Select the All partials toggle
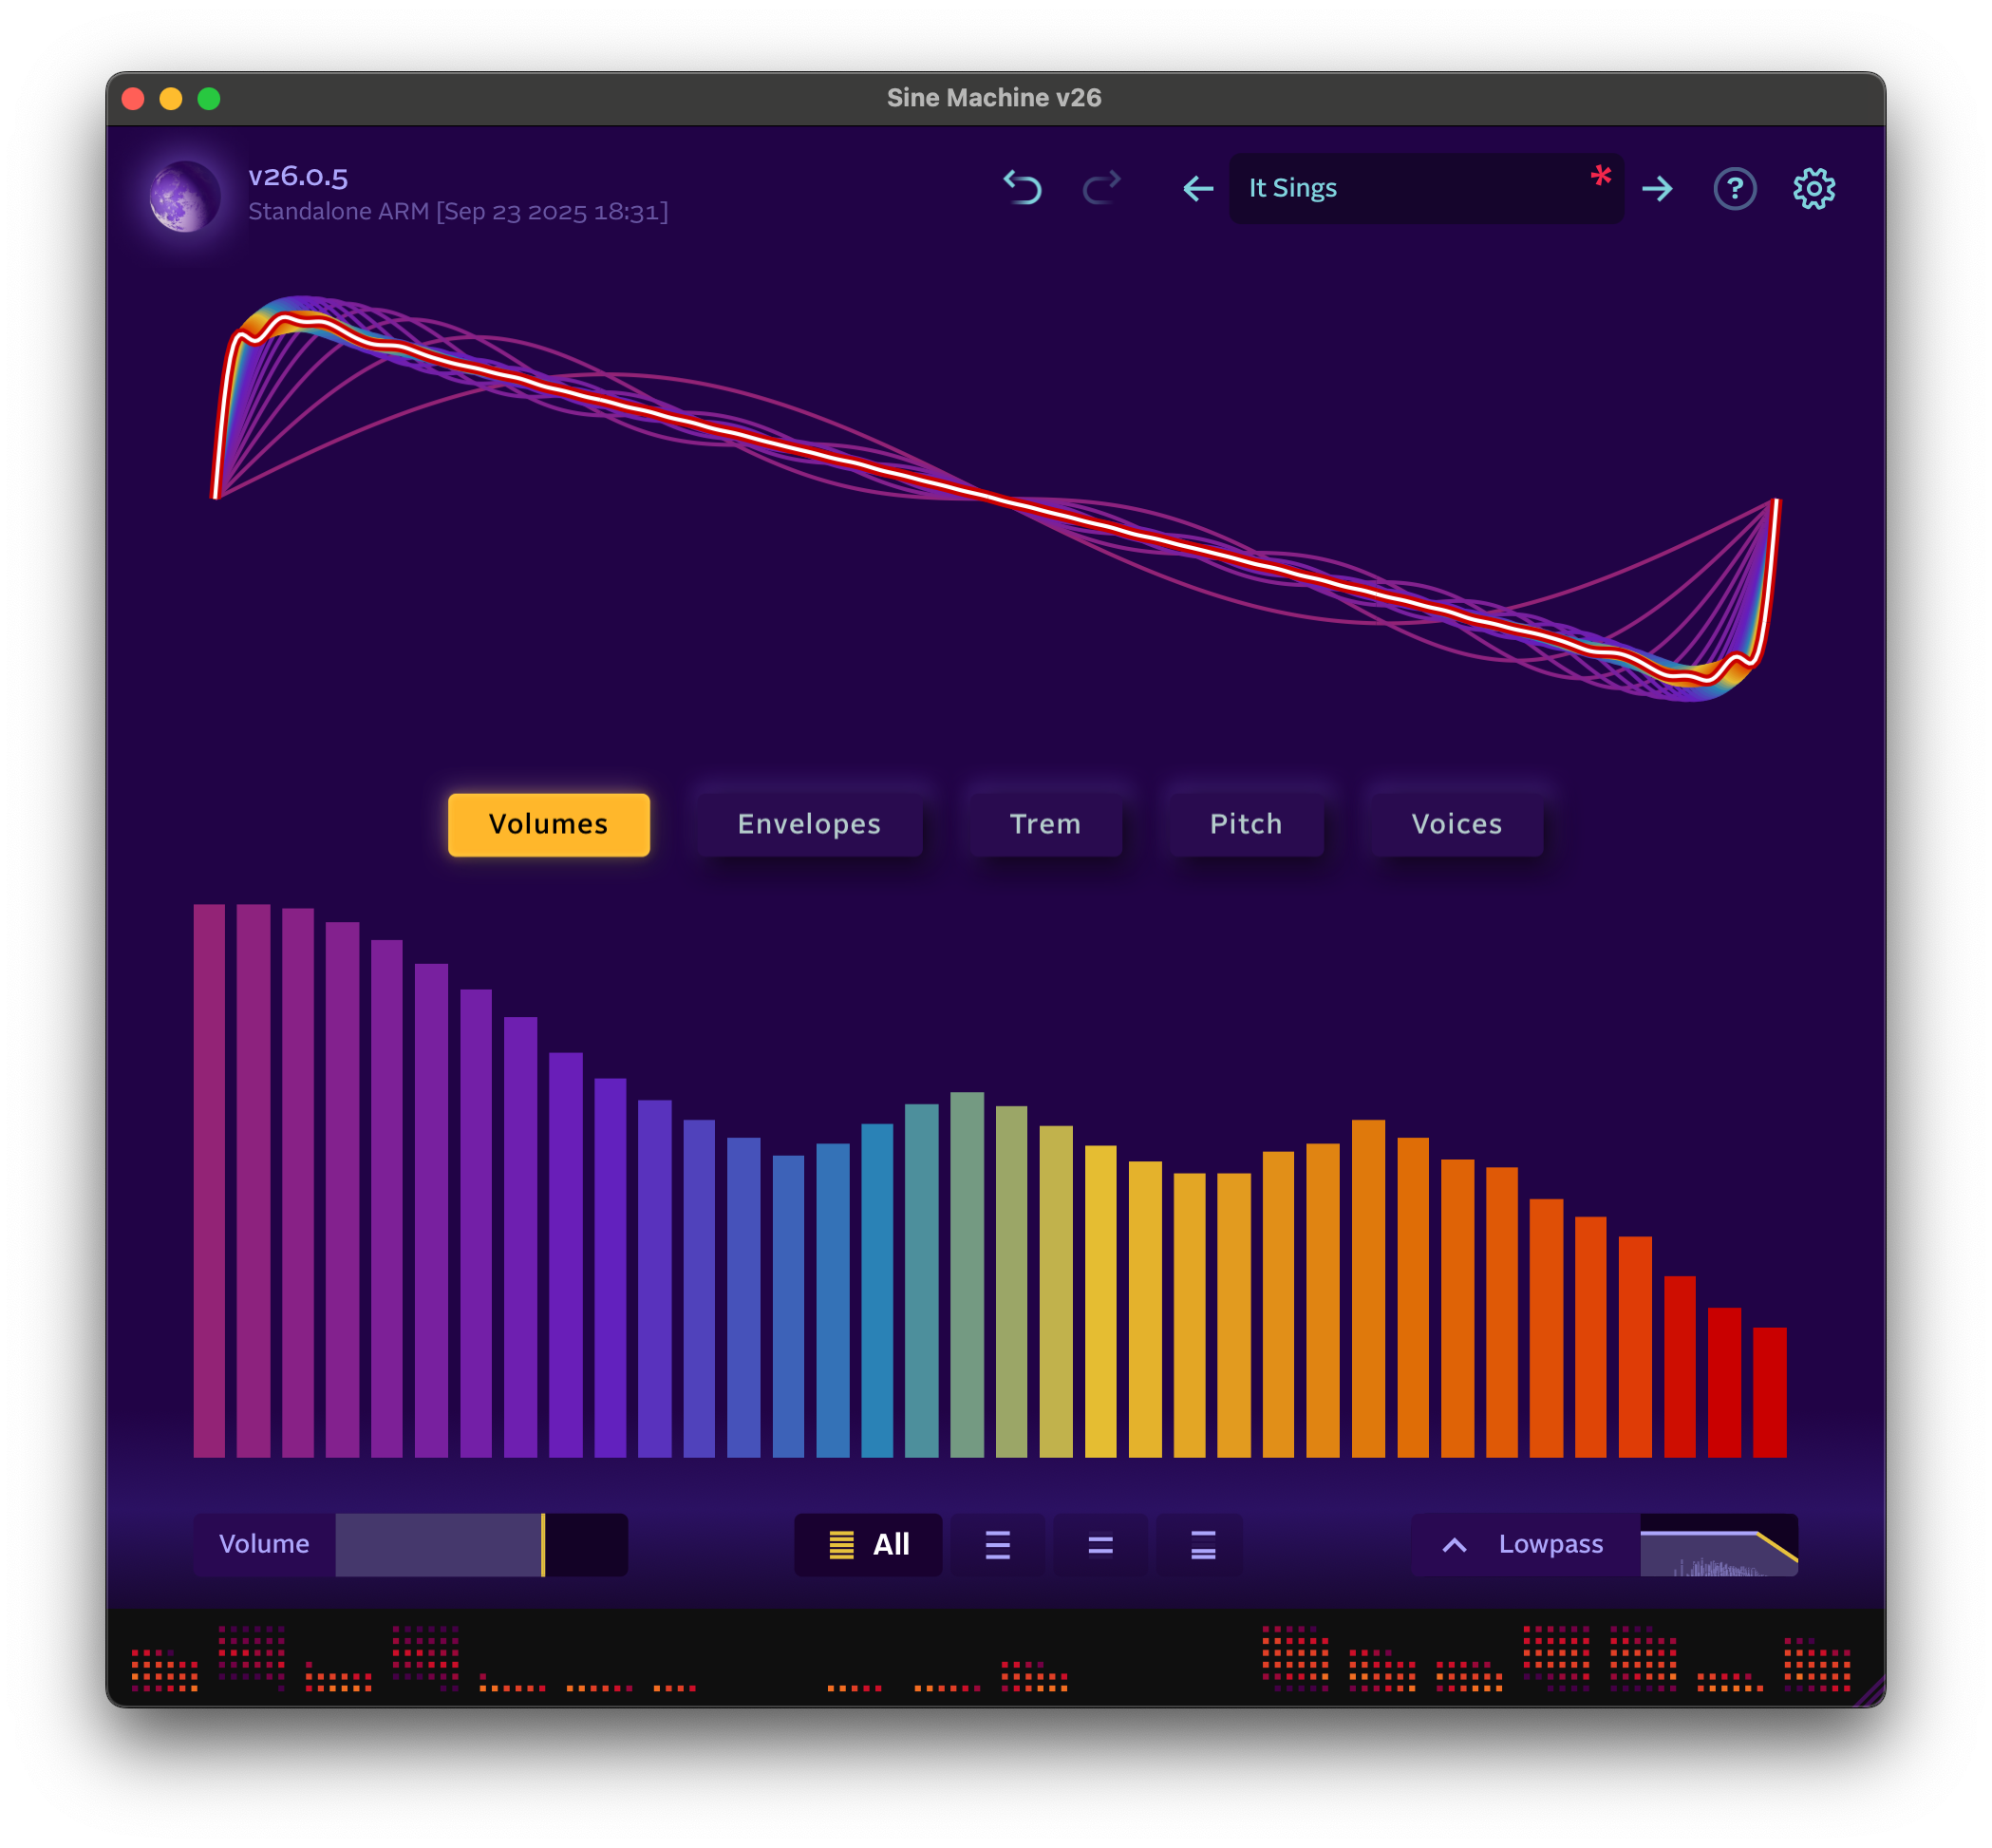Image resolution: width=1992 pixels, height=1848 pixels. tap(868, 1544)
